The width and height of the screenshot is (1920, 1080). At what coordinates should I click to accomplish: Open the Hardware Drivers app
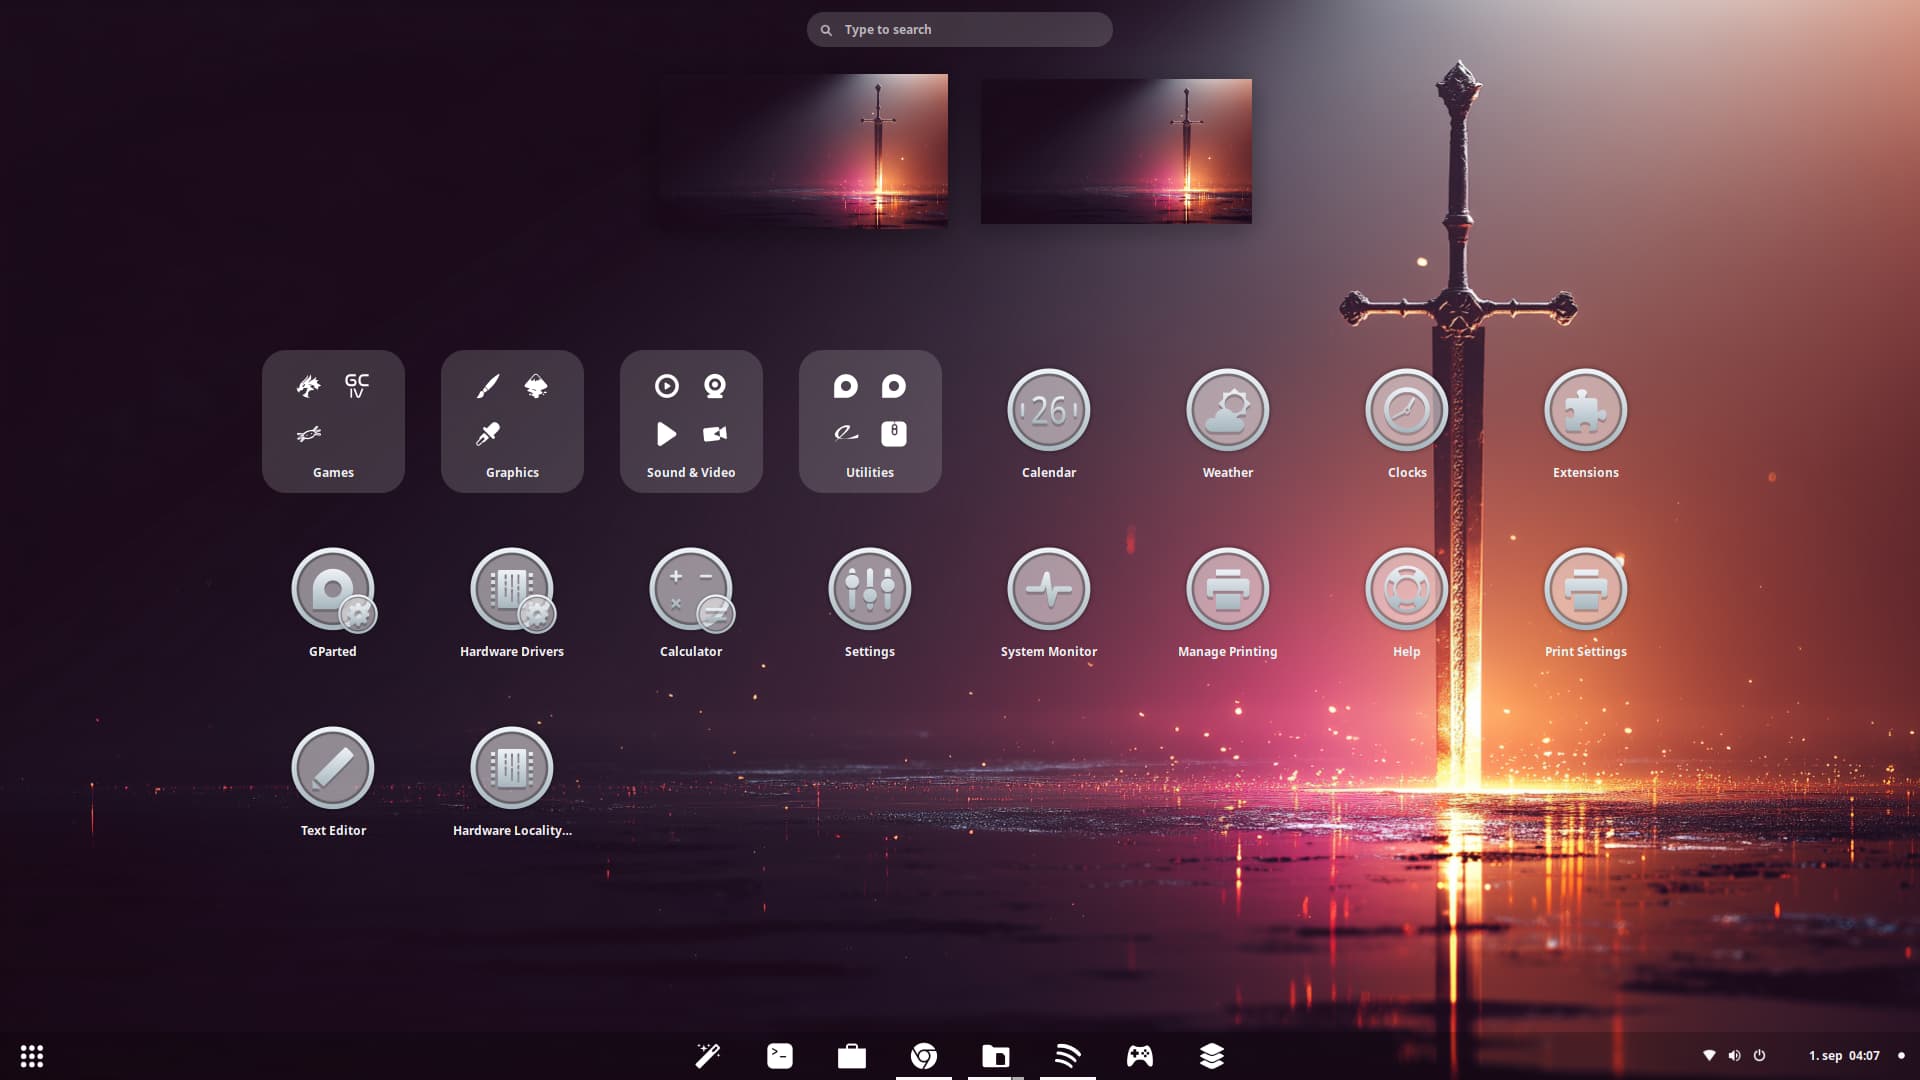pyautogui.click(x=512, y=590)
